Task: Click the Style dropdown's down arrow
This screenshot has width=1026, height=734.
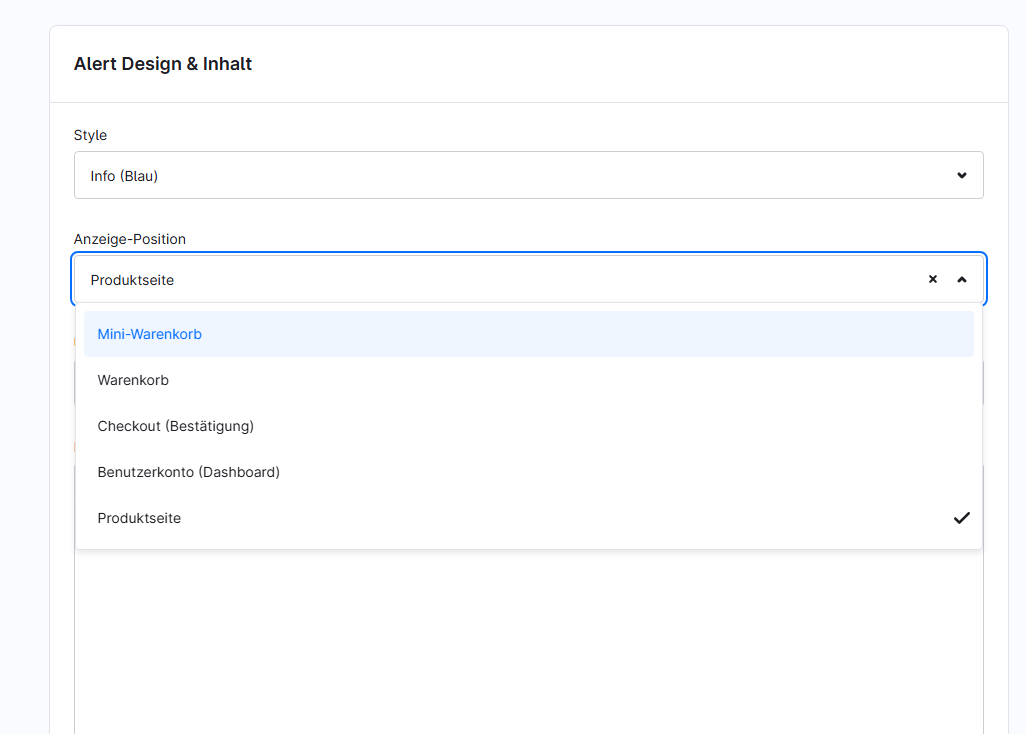Action: point(962,176)
